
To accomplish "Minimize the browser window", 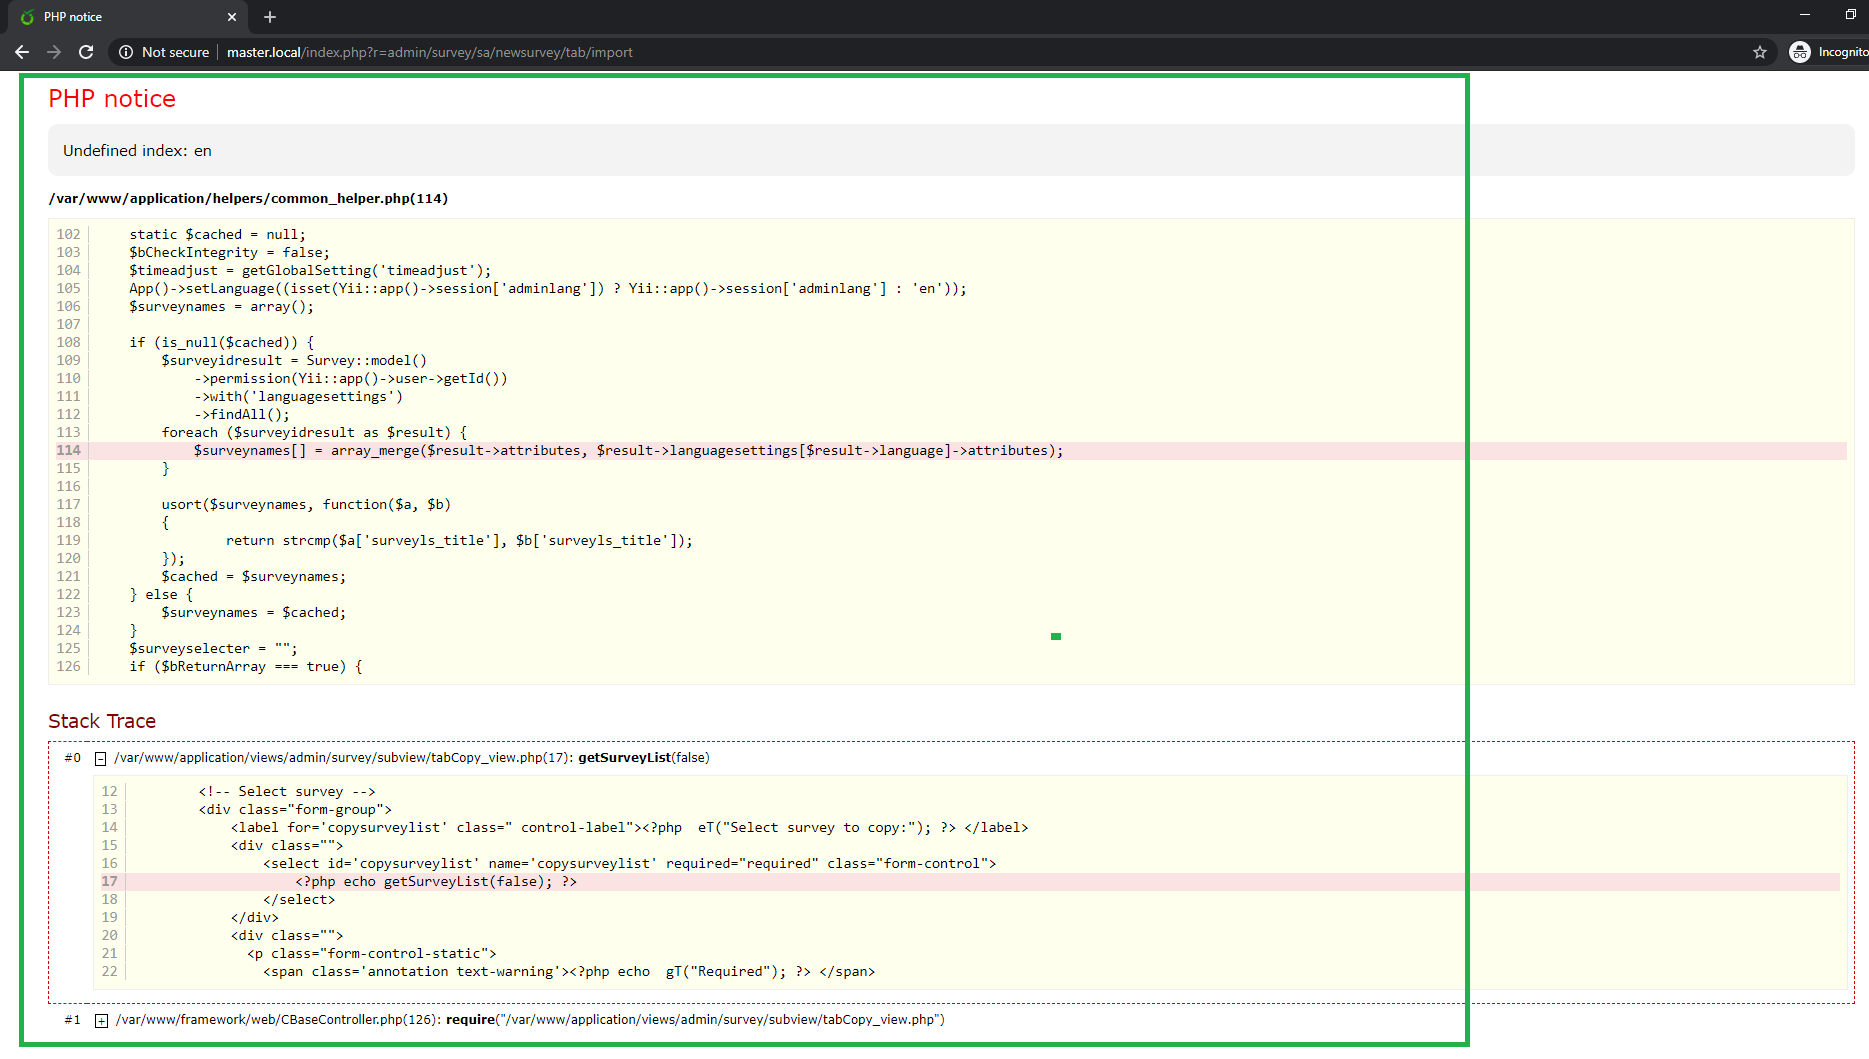I will tap(1804, 15).
